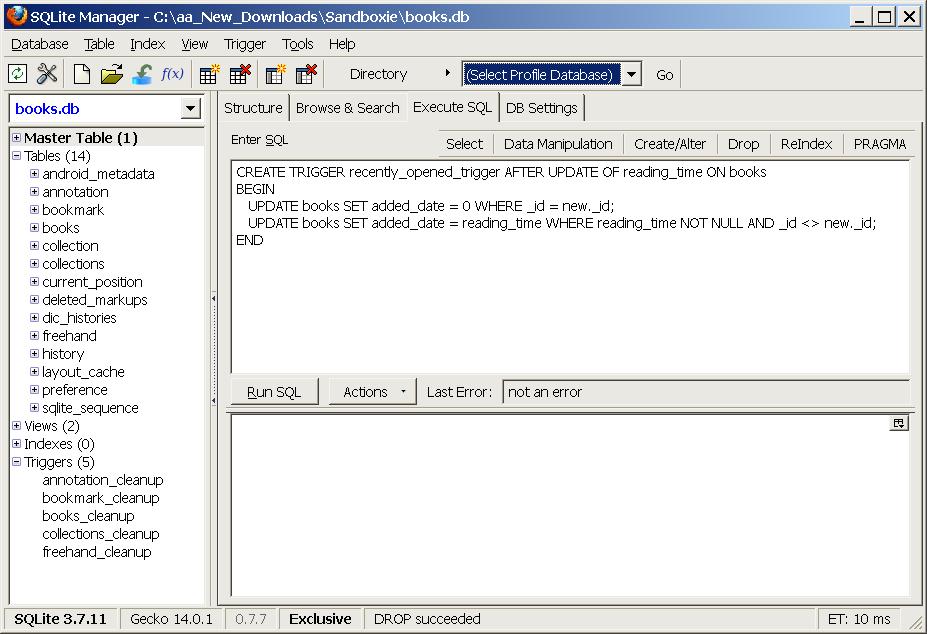927x634 pixels.
Task: Switch to the Structure tab
Action: point(253,108)
